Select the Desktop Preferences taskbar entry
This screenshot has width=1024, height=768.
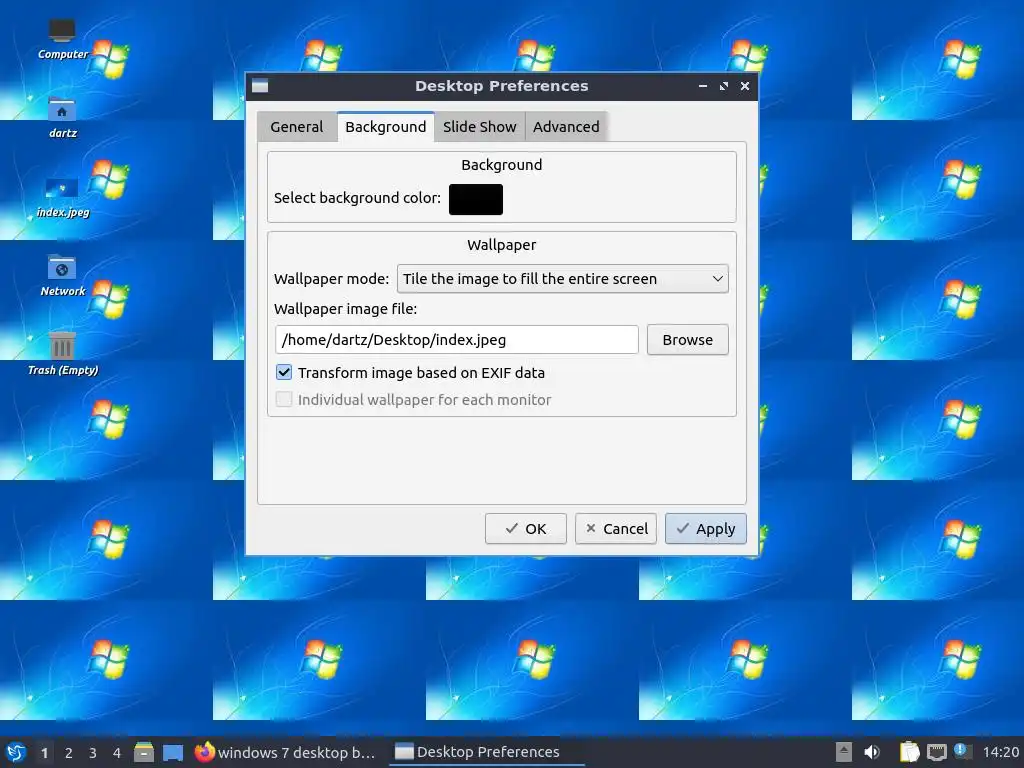(487, 752)
